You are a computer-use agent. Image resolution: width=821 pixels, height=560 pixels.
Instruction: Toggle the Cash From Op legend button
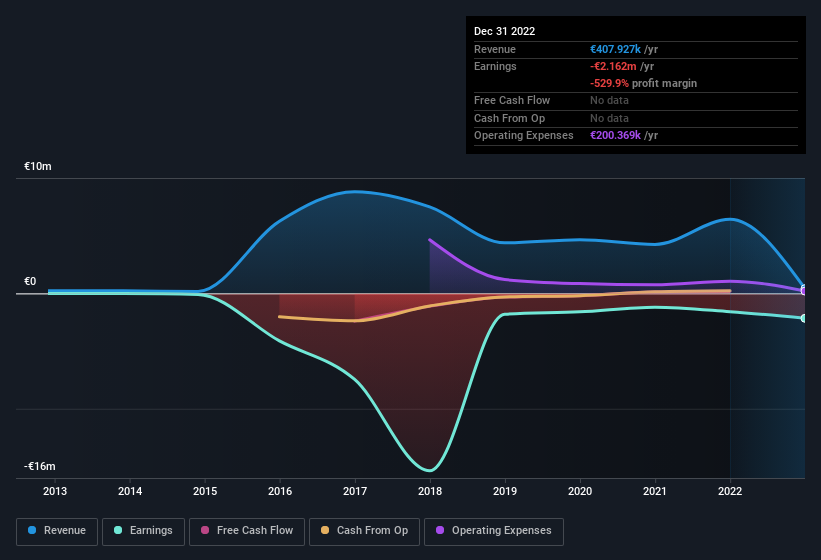(364, 531)
